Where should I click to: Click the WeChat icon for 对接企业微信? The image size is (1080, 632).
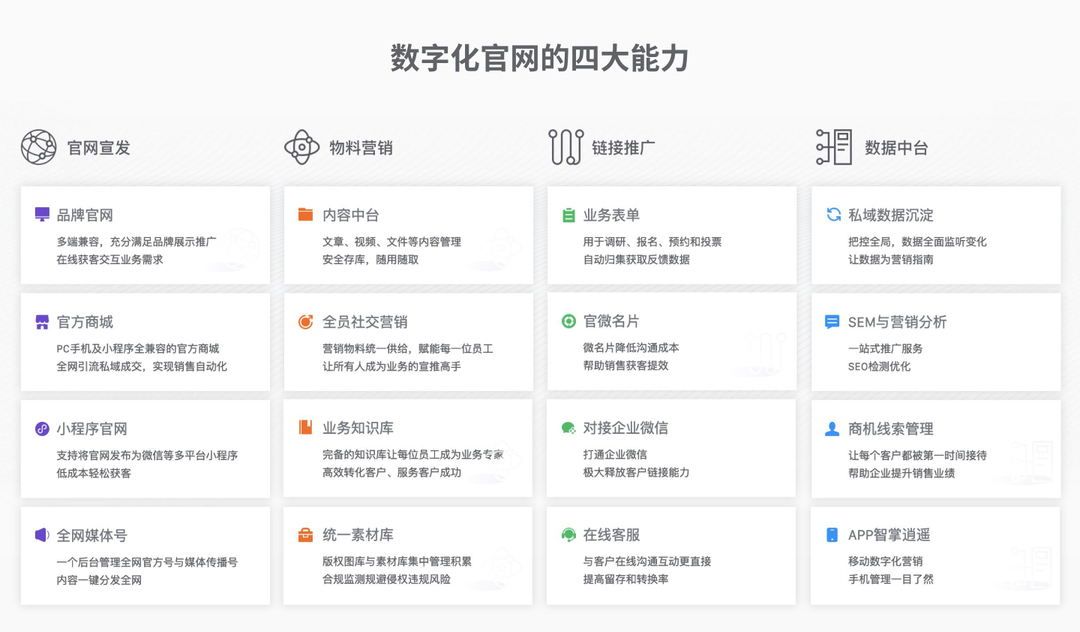(568, 428)
